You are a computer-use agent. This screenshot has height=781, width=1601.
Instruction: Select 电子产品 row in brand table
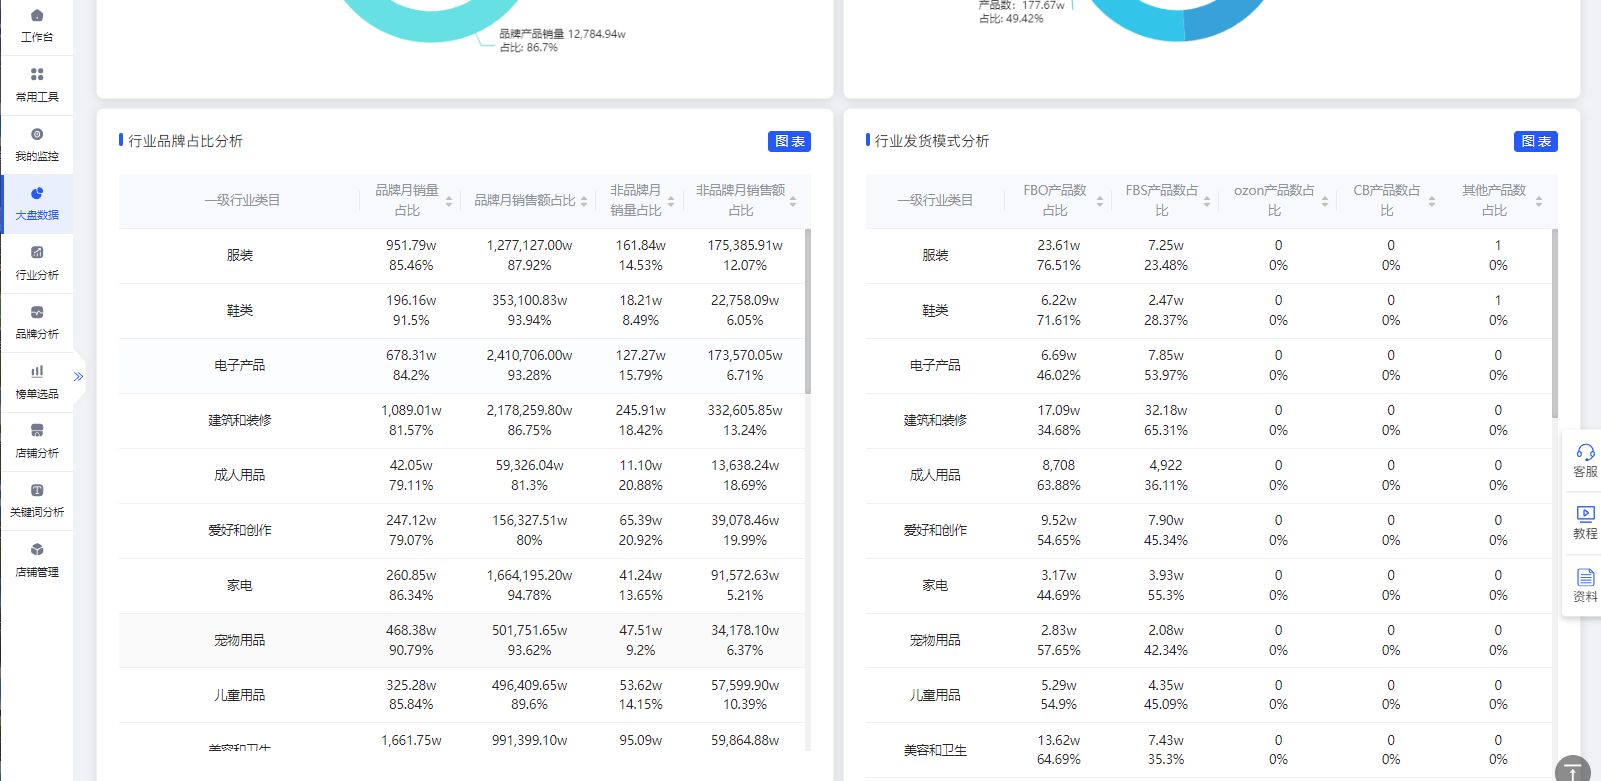click(x=462, y=365)
